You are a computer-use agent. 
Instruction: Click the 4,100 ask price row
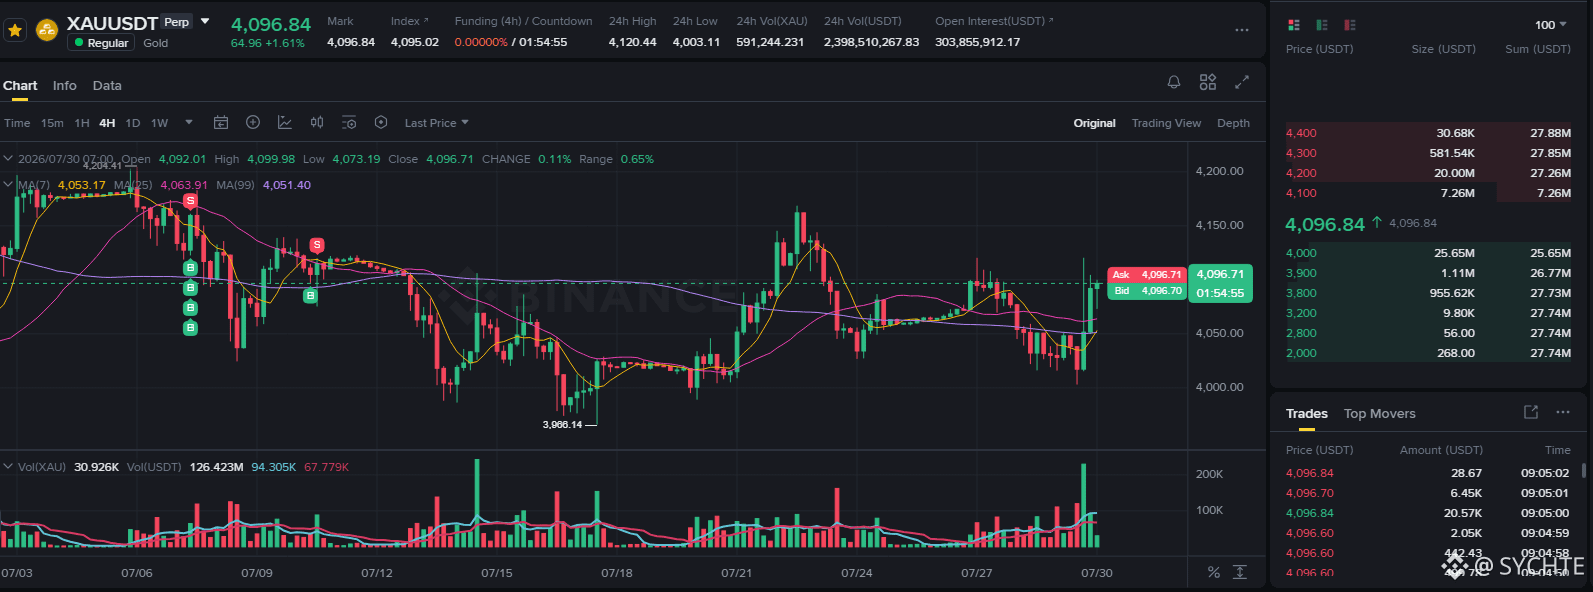pos(1428,193)
